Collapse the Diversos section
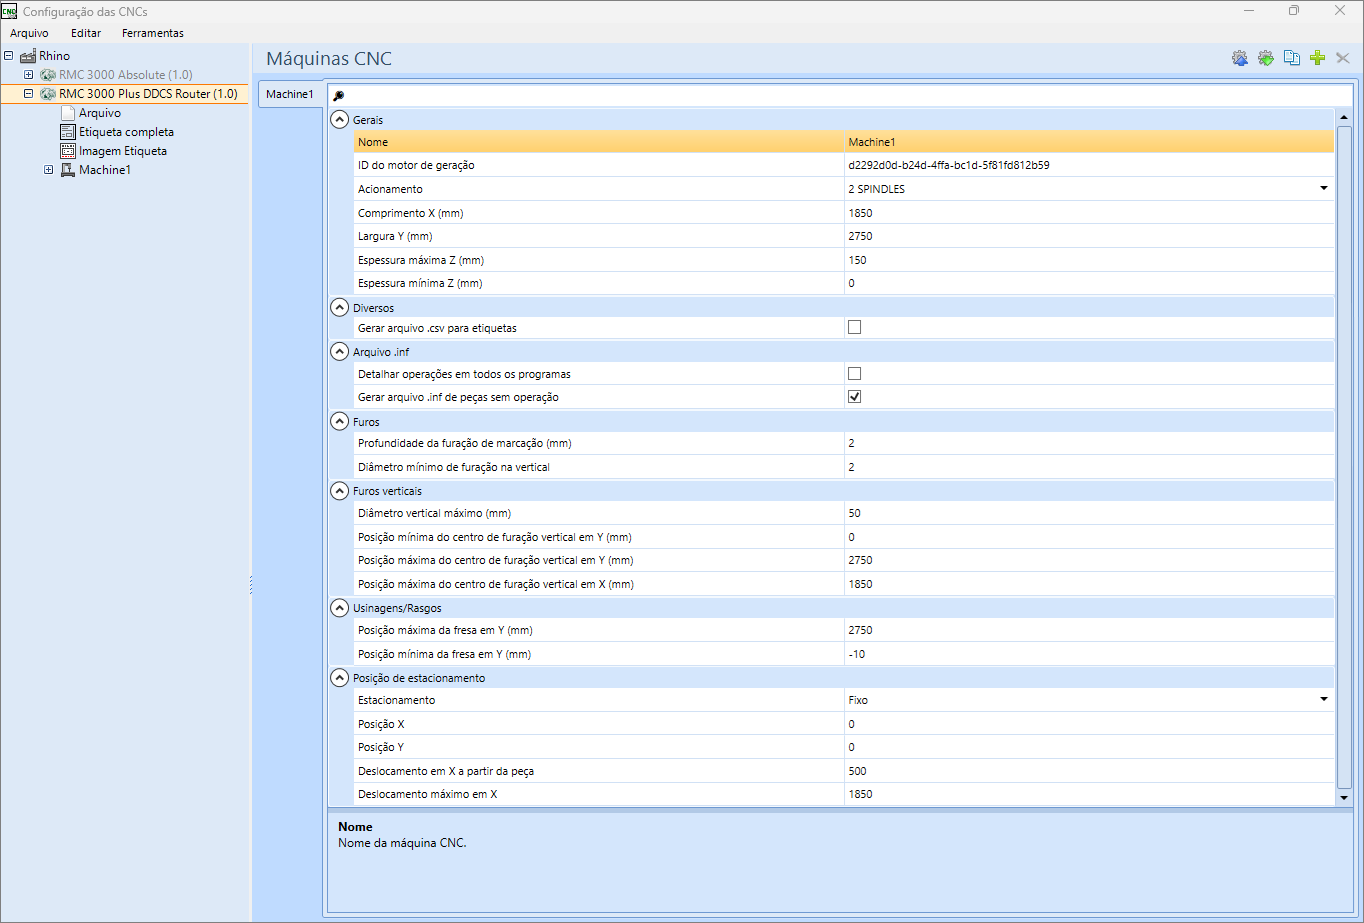 (x=339, y=307)
